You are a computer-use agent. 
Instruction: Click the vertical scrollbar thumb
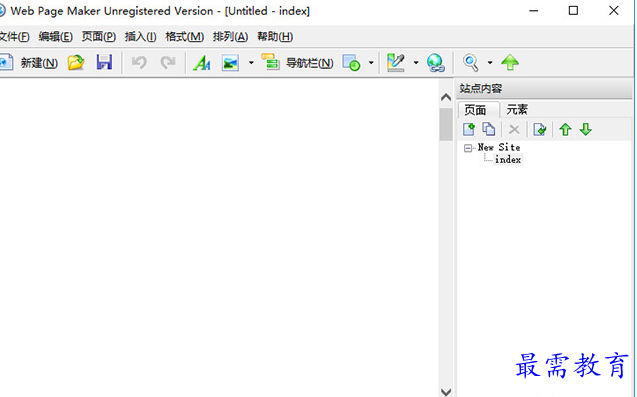click(446, 124)
